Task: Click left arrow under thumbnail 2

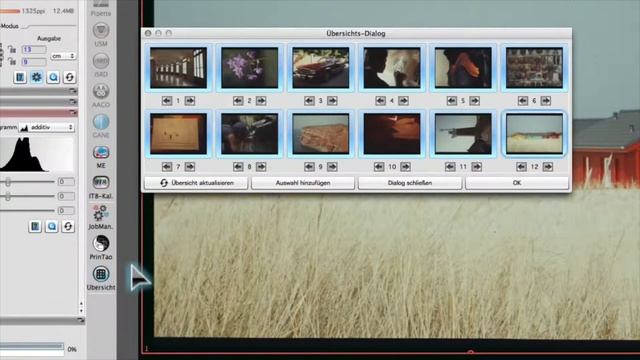Action: 238,100
